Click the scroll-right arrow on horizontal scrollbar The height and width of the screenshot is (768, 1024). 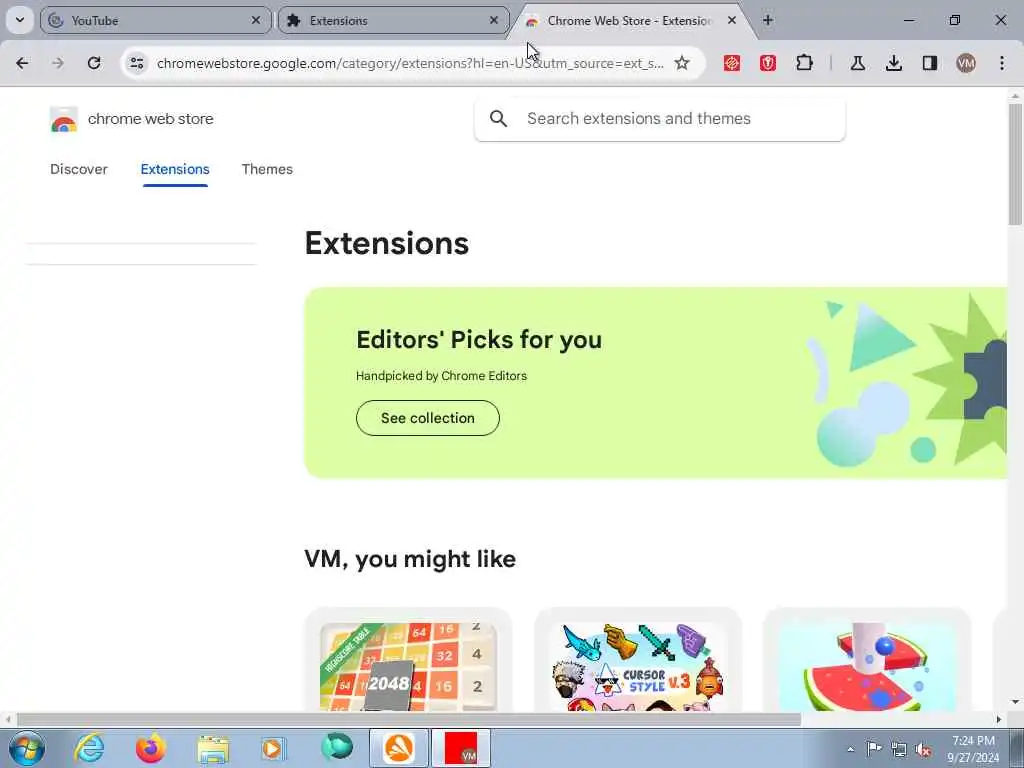(999, 720)
